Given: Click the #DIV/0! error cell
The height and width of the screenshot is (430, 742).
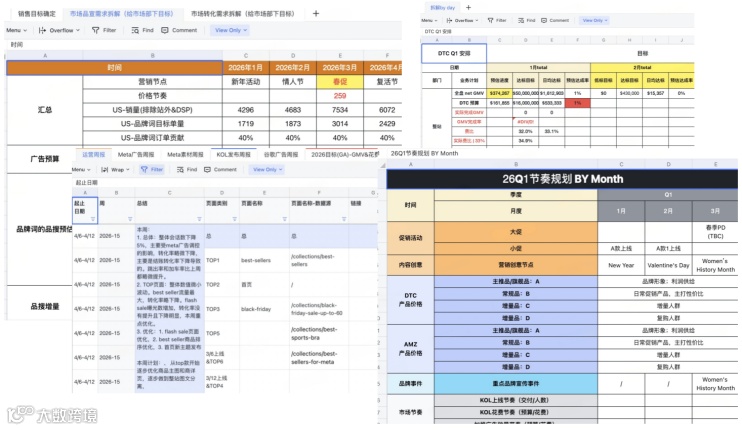Looking at the screenshot, I should pyautogui.click(x=525, y=122).
